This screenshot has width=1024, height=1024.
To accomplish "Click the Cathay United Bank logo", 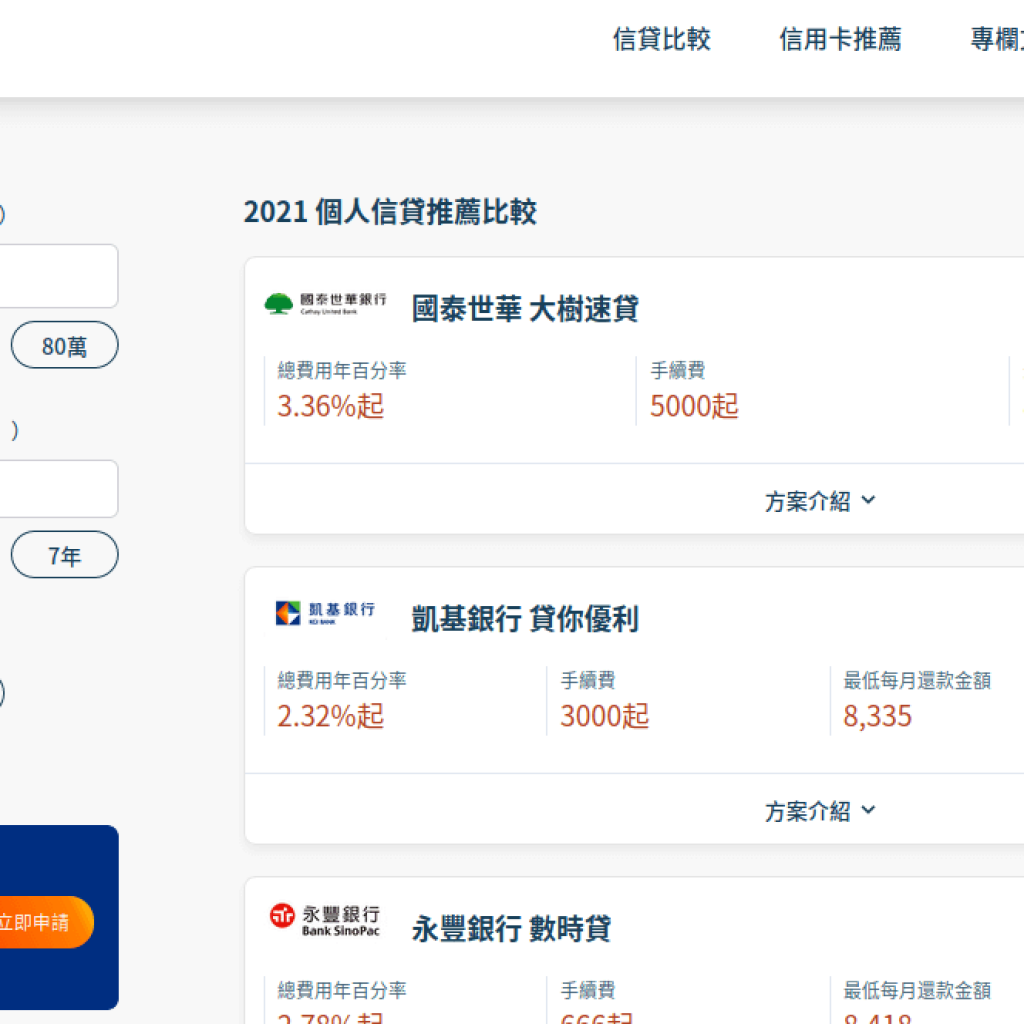I will [325, 304].
